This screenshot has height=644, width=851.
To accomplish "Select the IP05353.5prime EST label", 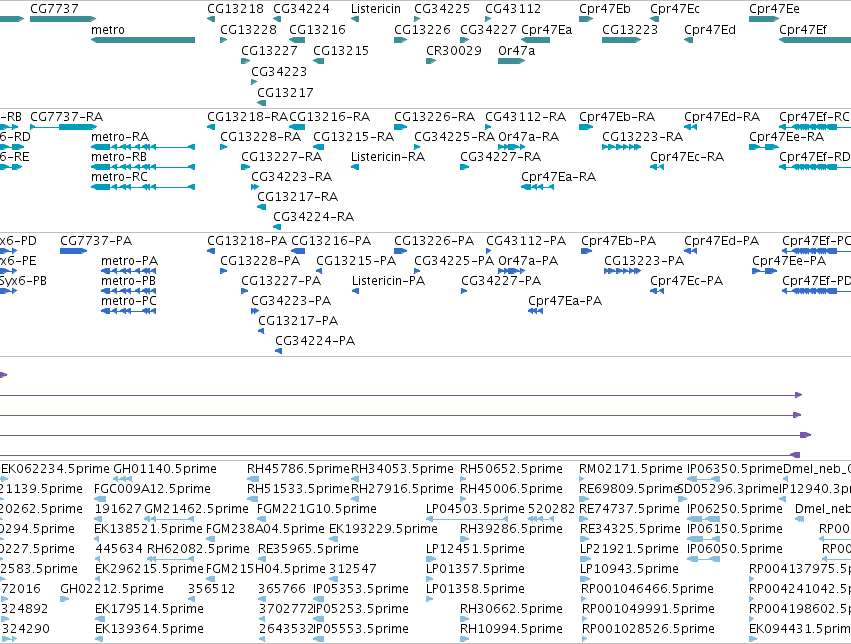I will click(x=361, y=589).
